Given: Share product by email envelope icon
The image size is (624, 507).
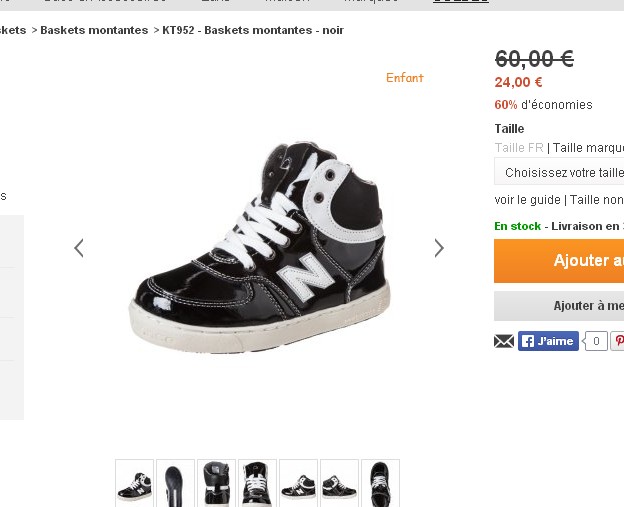Looking at the screenshot, I should [504, 341].
